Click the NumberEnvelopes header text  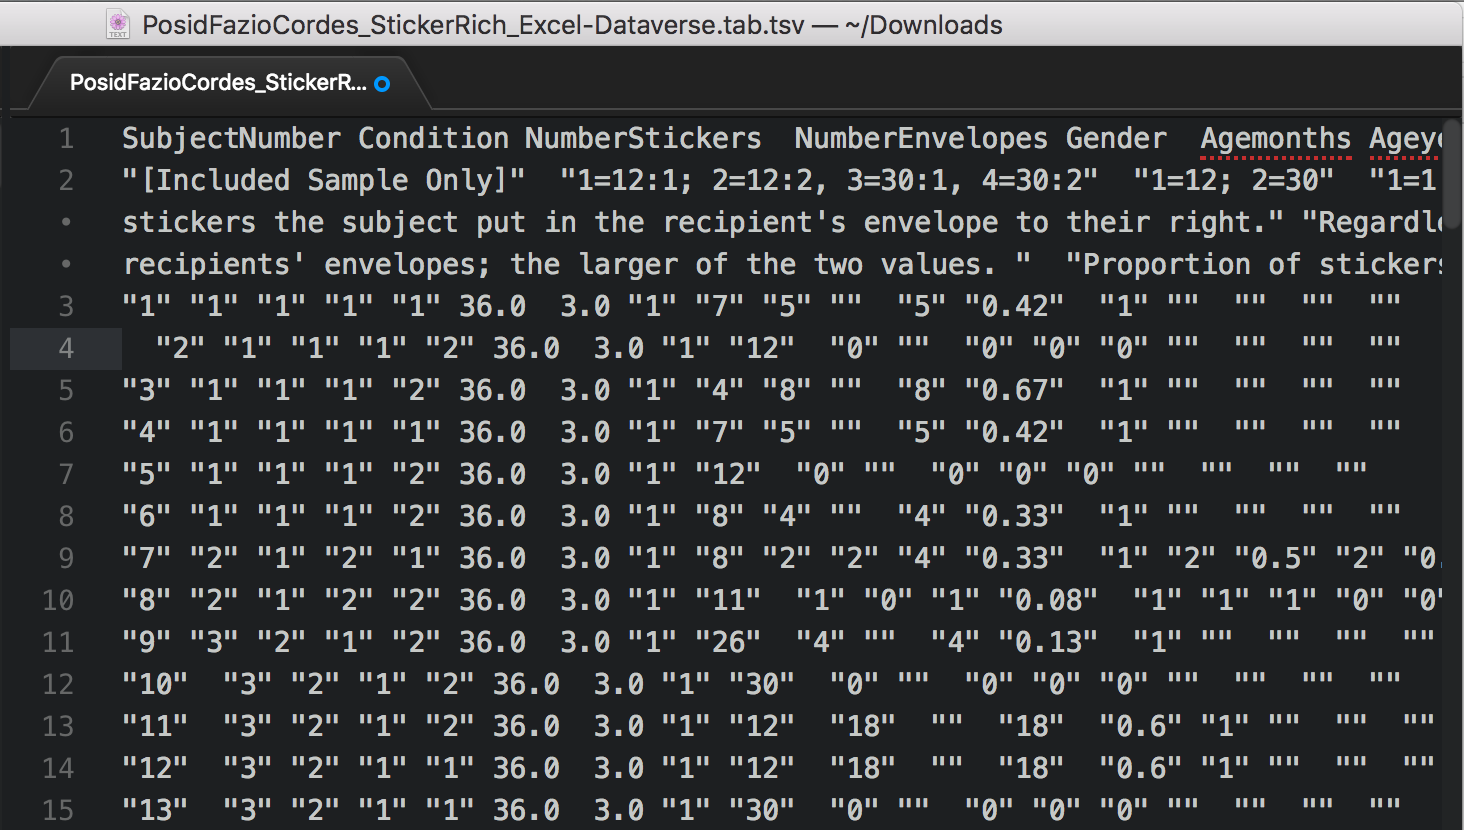point(920,138)
